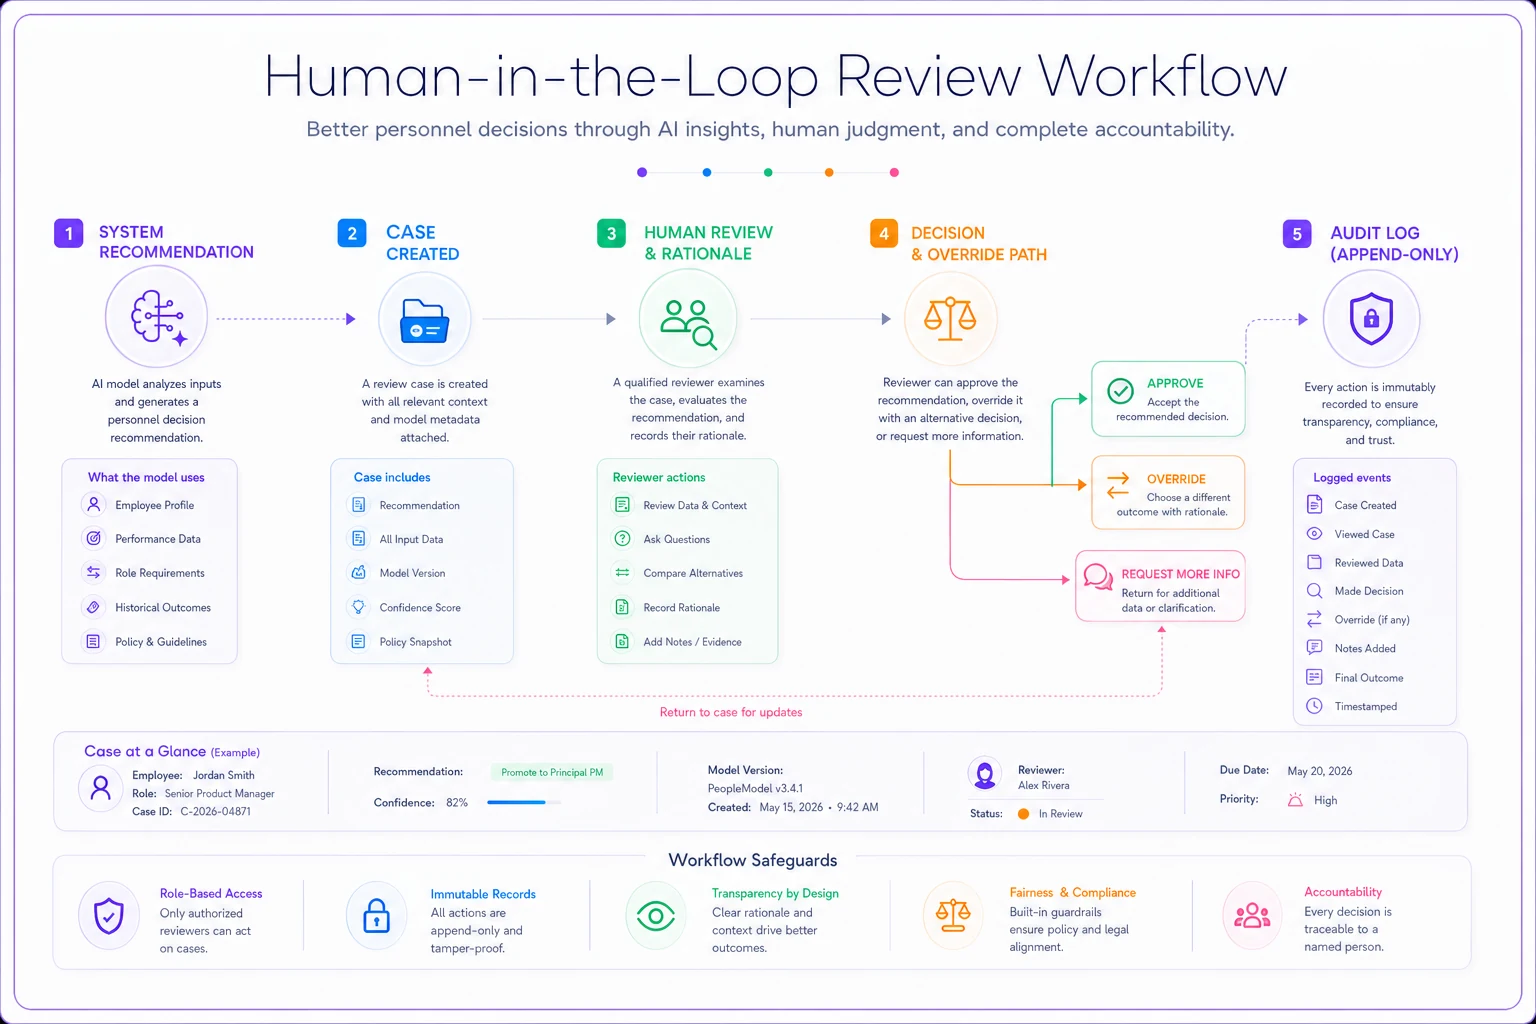
Task: Click the Return to case for updates label
Action: point(731,712)
